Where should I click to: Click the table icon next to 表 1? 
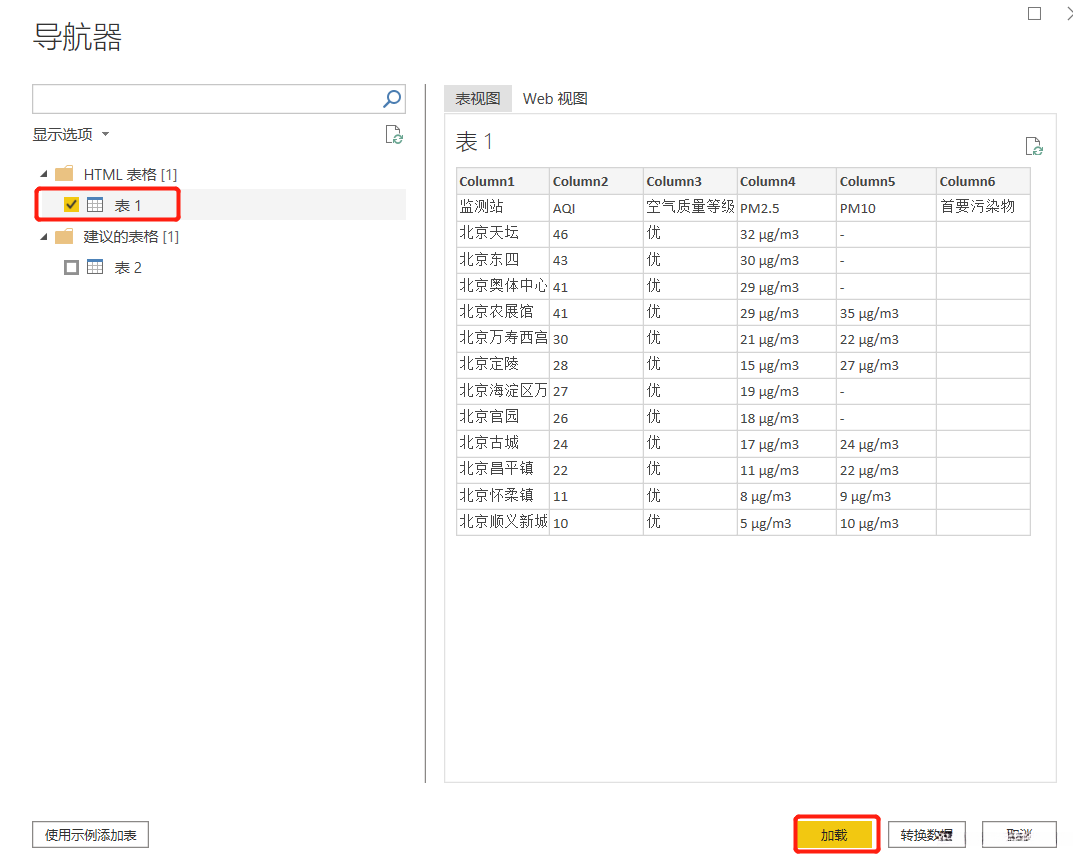point(95,205)
